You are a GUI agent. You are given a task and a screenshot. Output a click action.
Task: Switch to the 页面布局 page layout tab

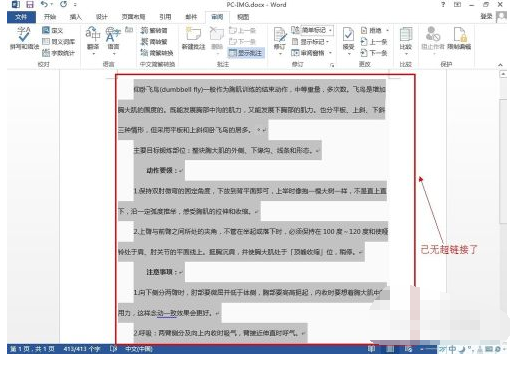tap(133, 17)
